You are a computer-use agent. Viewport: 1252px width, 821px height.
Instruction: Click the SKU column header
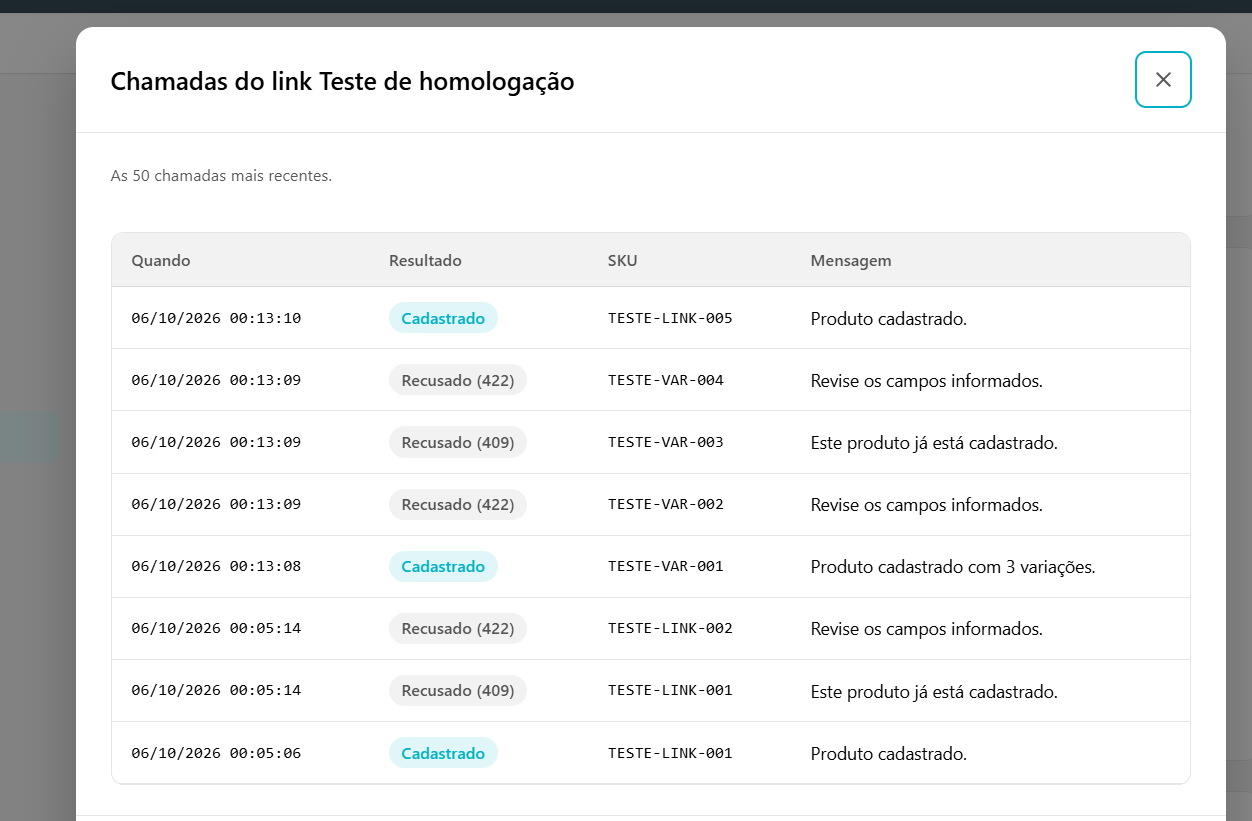622,260
